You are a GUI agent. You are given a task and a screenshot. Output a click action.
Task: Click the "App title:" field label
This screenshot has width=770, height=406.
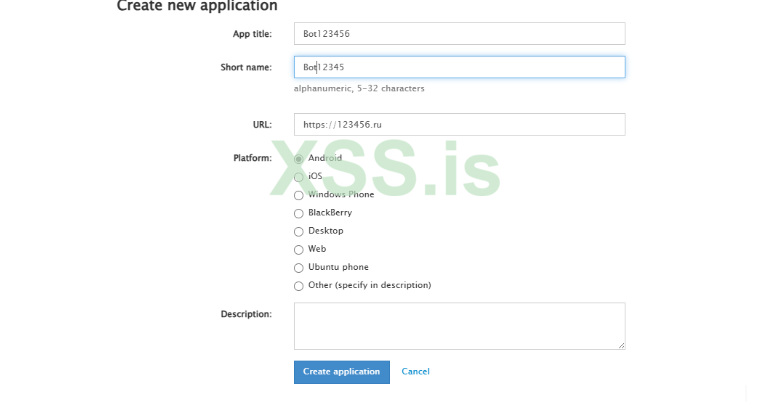click(x=252, y=34)
